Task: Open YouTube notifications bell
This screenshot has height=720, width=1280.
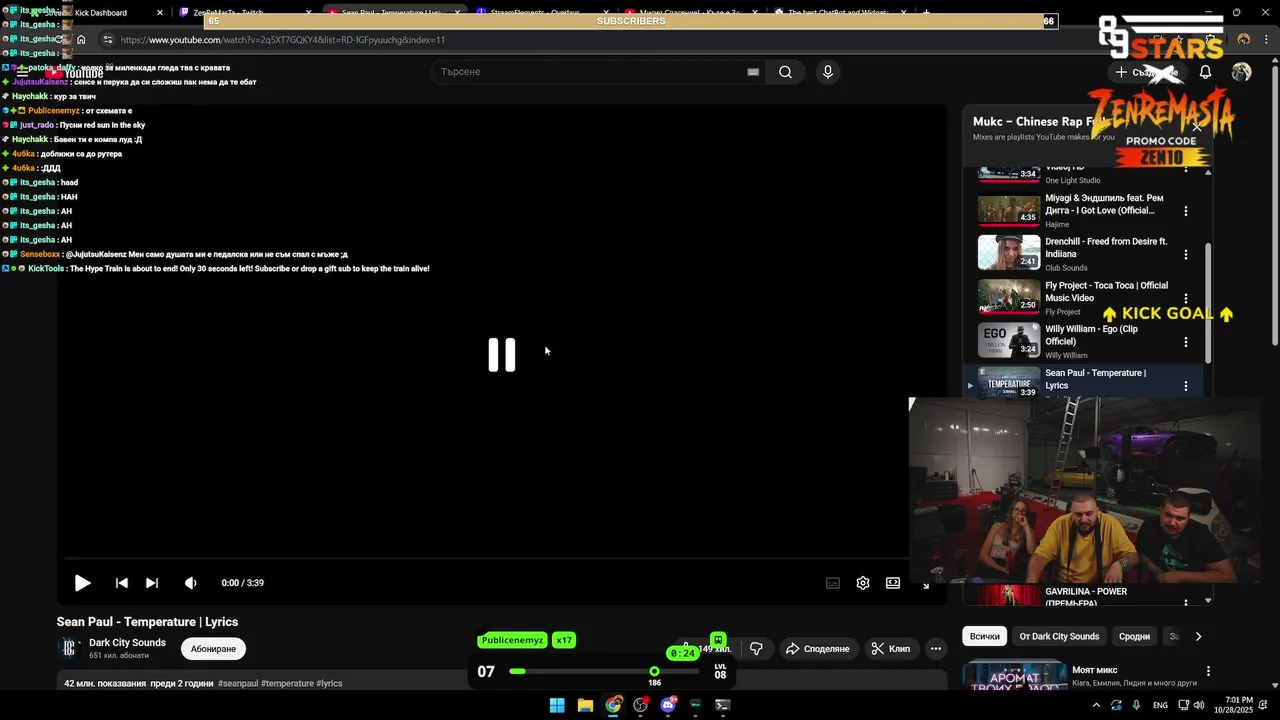Action: pos(1205,72)
